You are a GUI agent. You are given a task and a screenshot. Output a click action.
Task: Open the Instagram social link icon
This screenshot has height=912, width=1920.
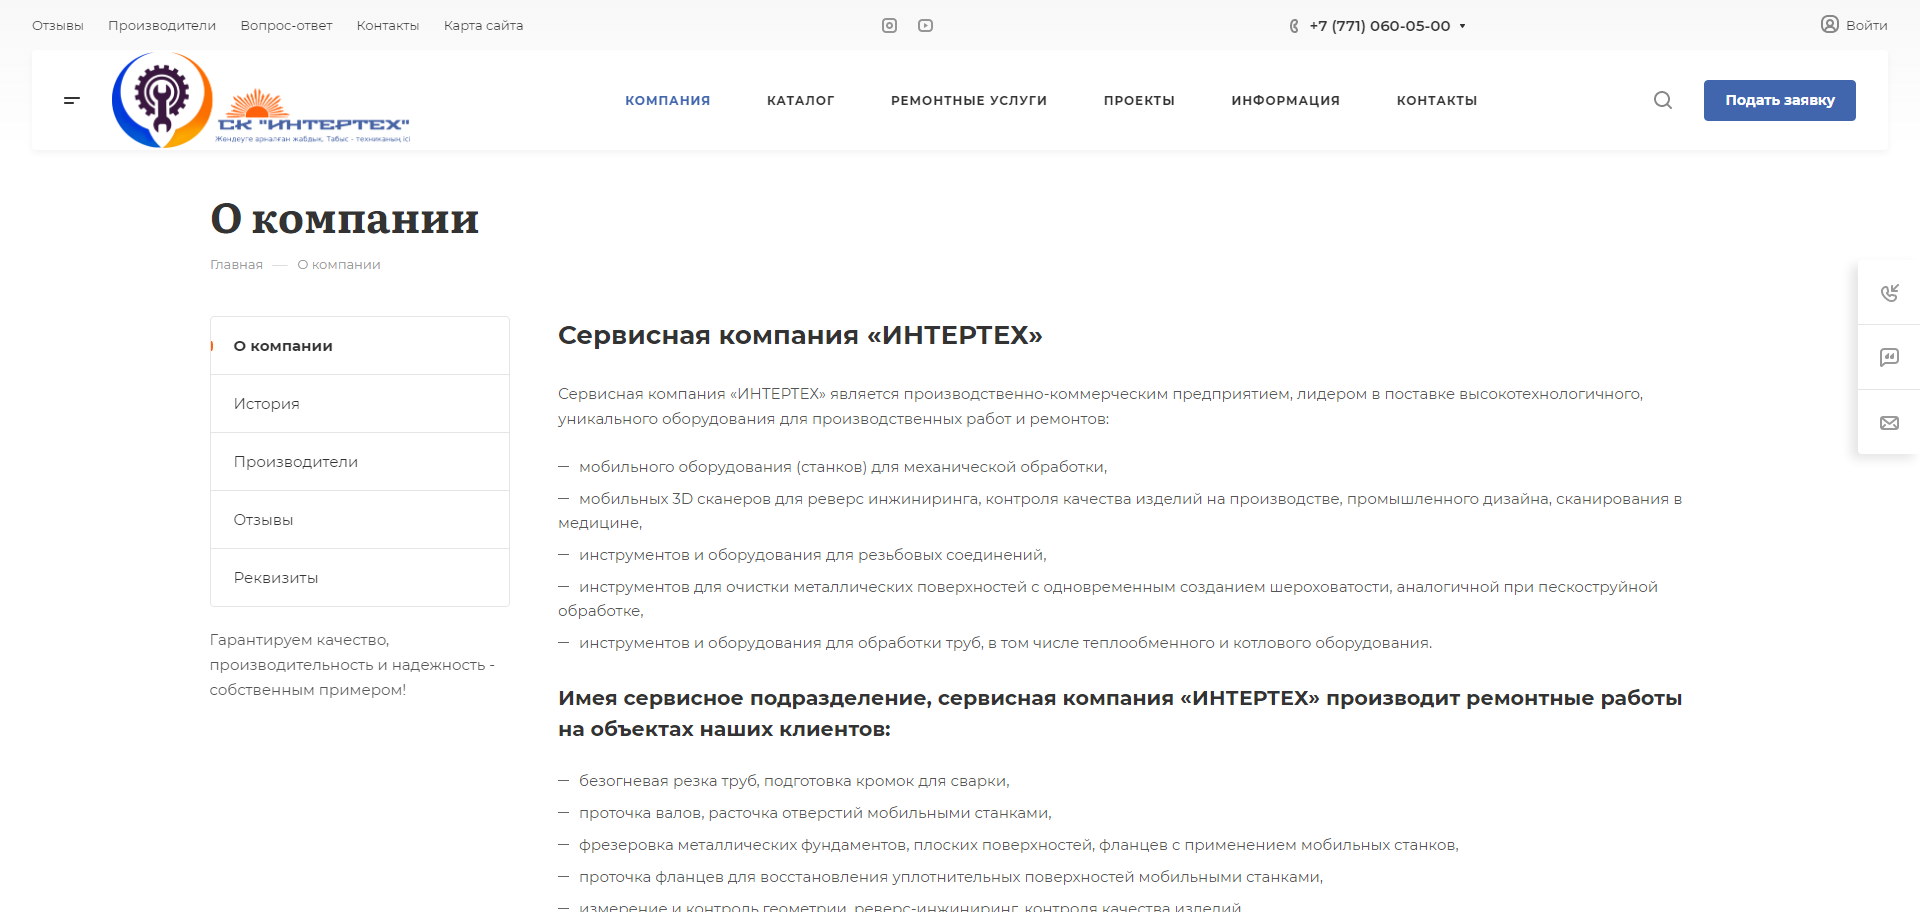coord(889,26)
